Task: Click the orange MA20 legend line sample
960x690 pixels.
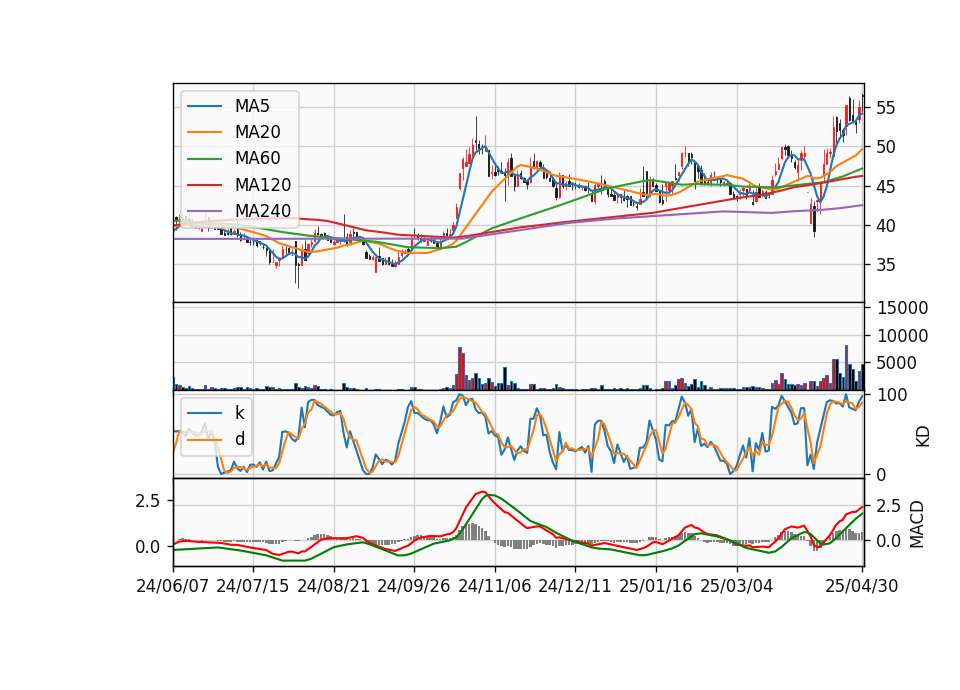Action: pyautogui.click(x=204, y=132)
